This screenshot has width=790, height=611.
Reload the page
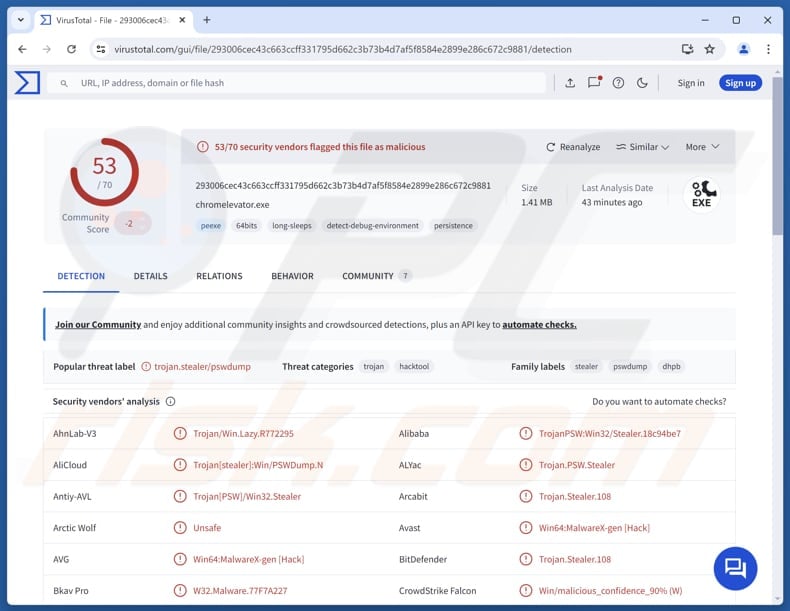72,49
